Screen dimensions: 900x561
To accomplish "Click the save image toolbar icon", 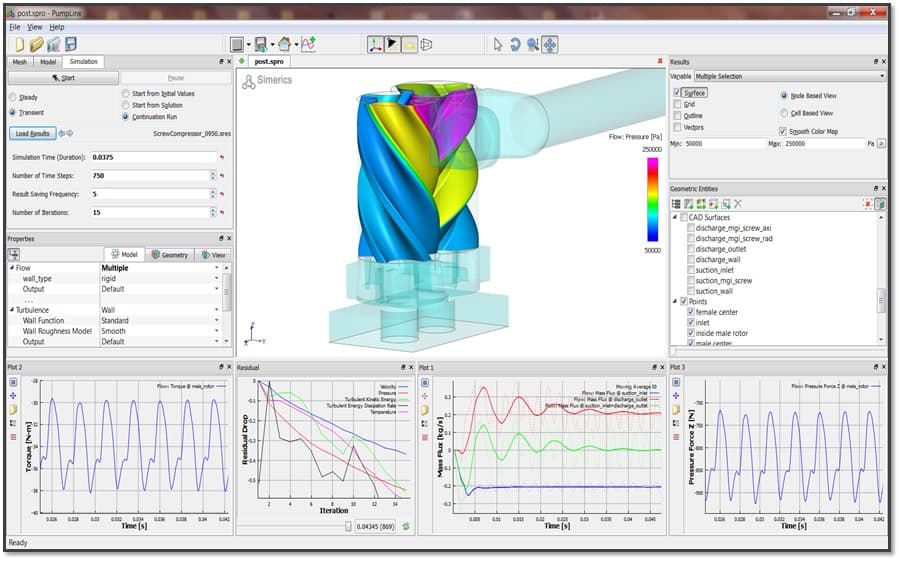I will click(x=261, y=44).
